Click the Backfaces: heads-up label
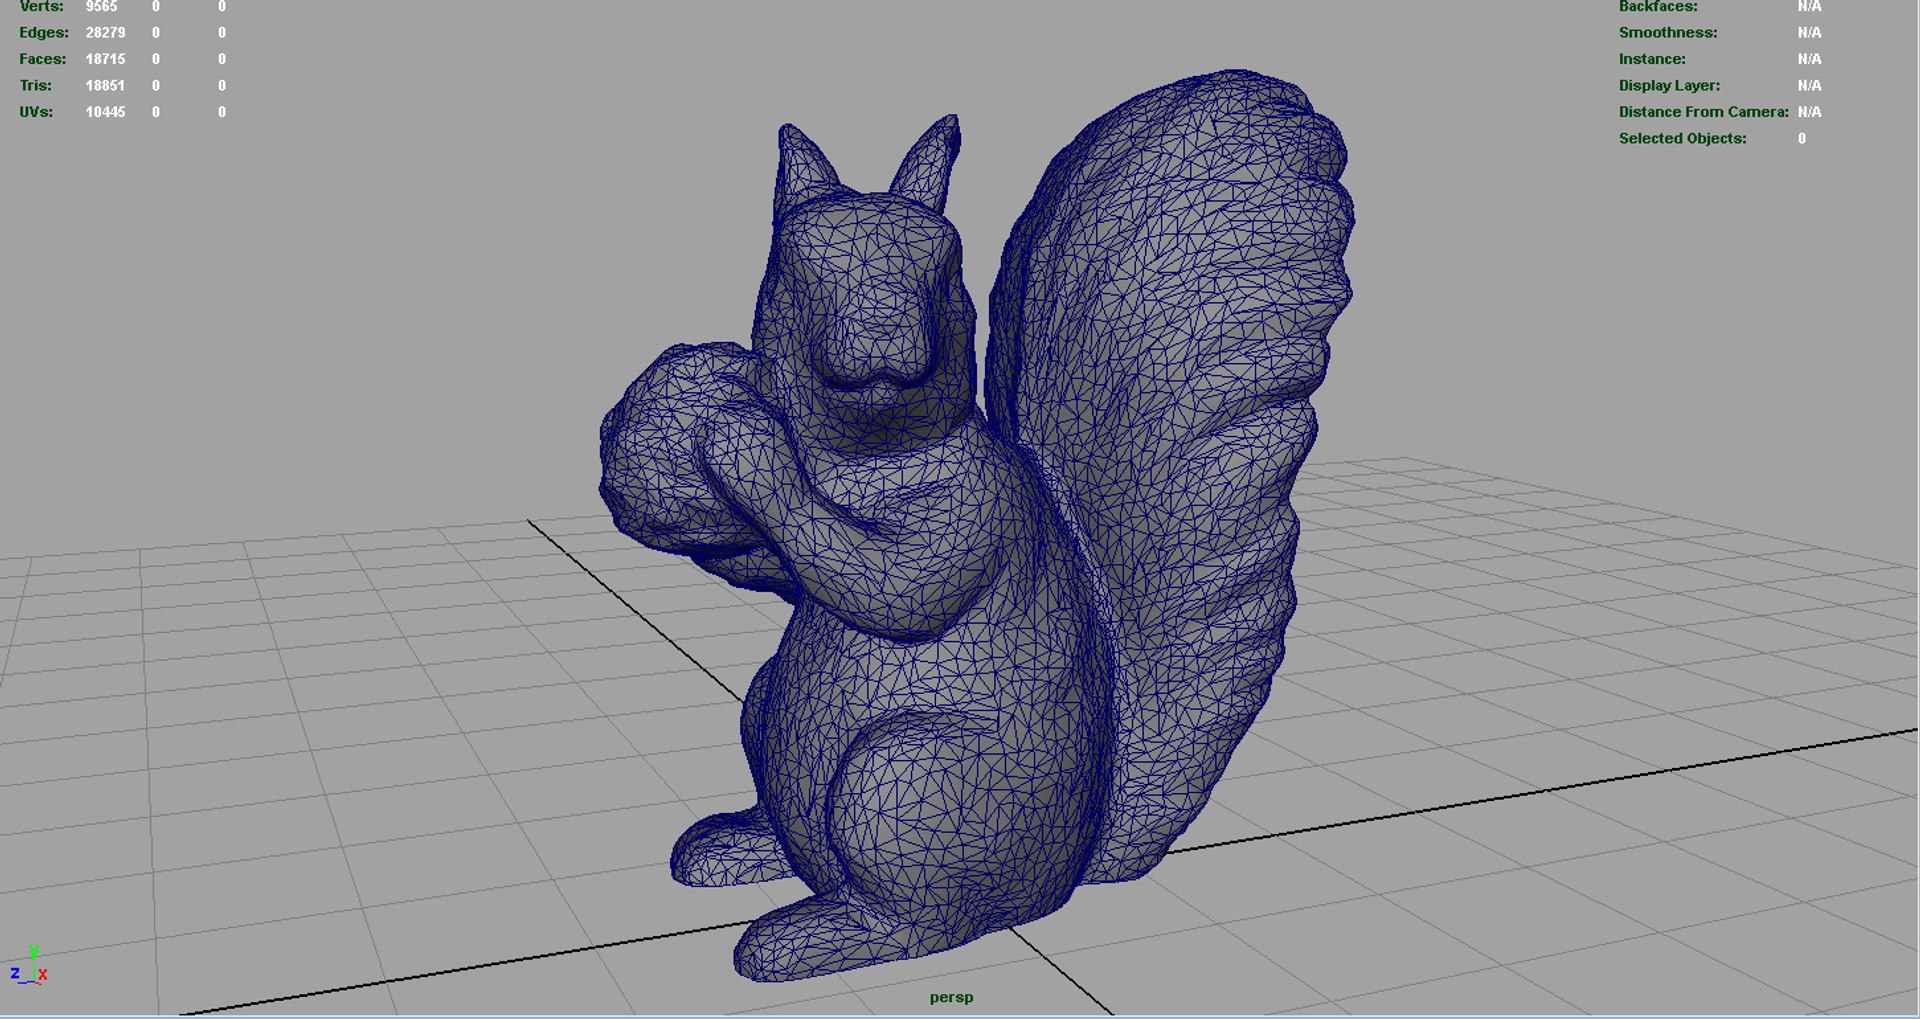The width and height of the screenshot is (1920, 1019). (x=1658, y=6)
